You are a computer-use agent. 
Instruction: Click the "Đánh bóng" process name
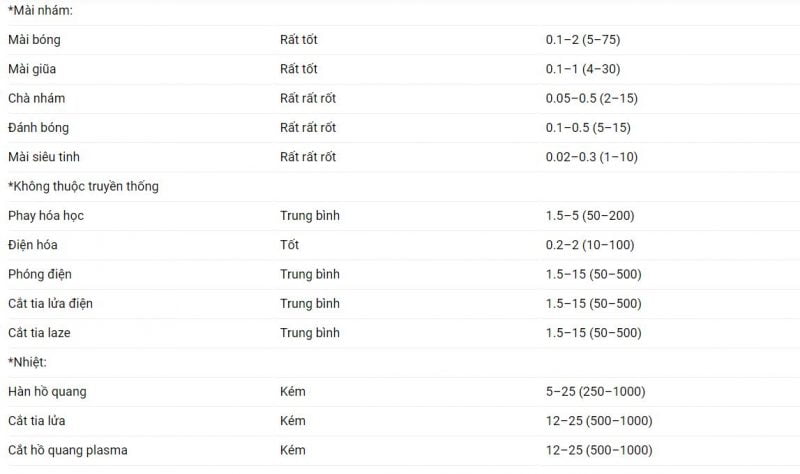(x=38, y=127)
